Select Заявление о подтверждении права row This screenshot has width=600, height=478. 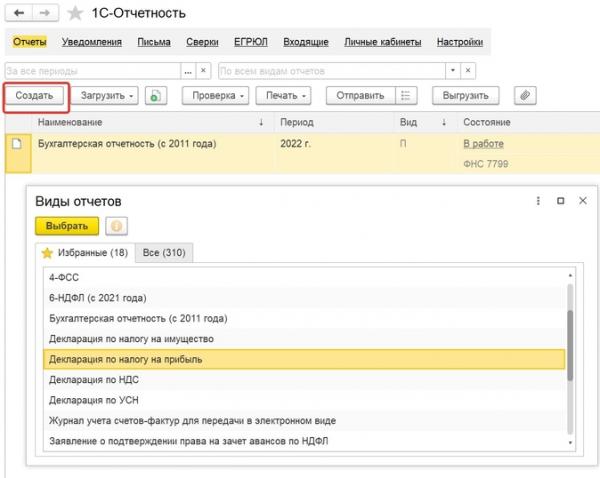coord(304,441)
